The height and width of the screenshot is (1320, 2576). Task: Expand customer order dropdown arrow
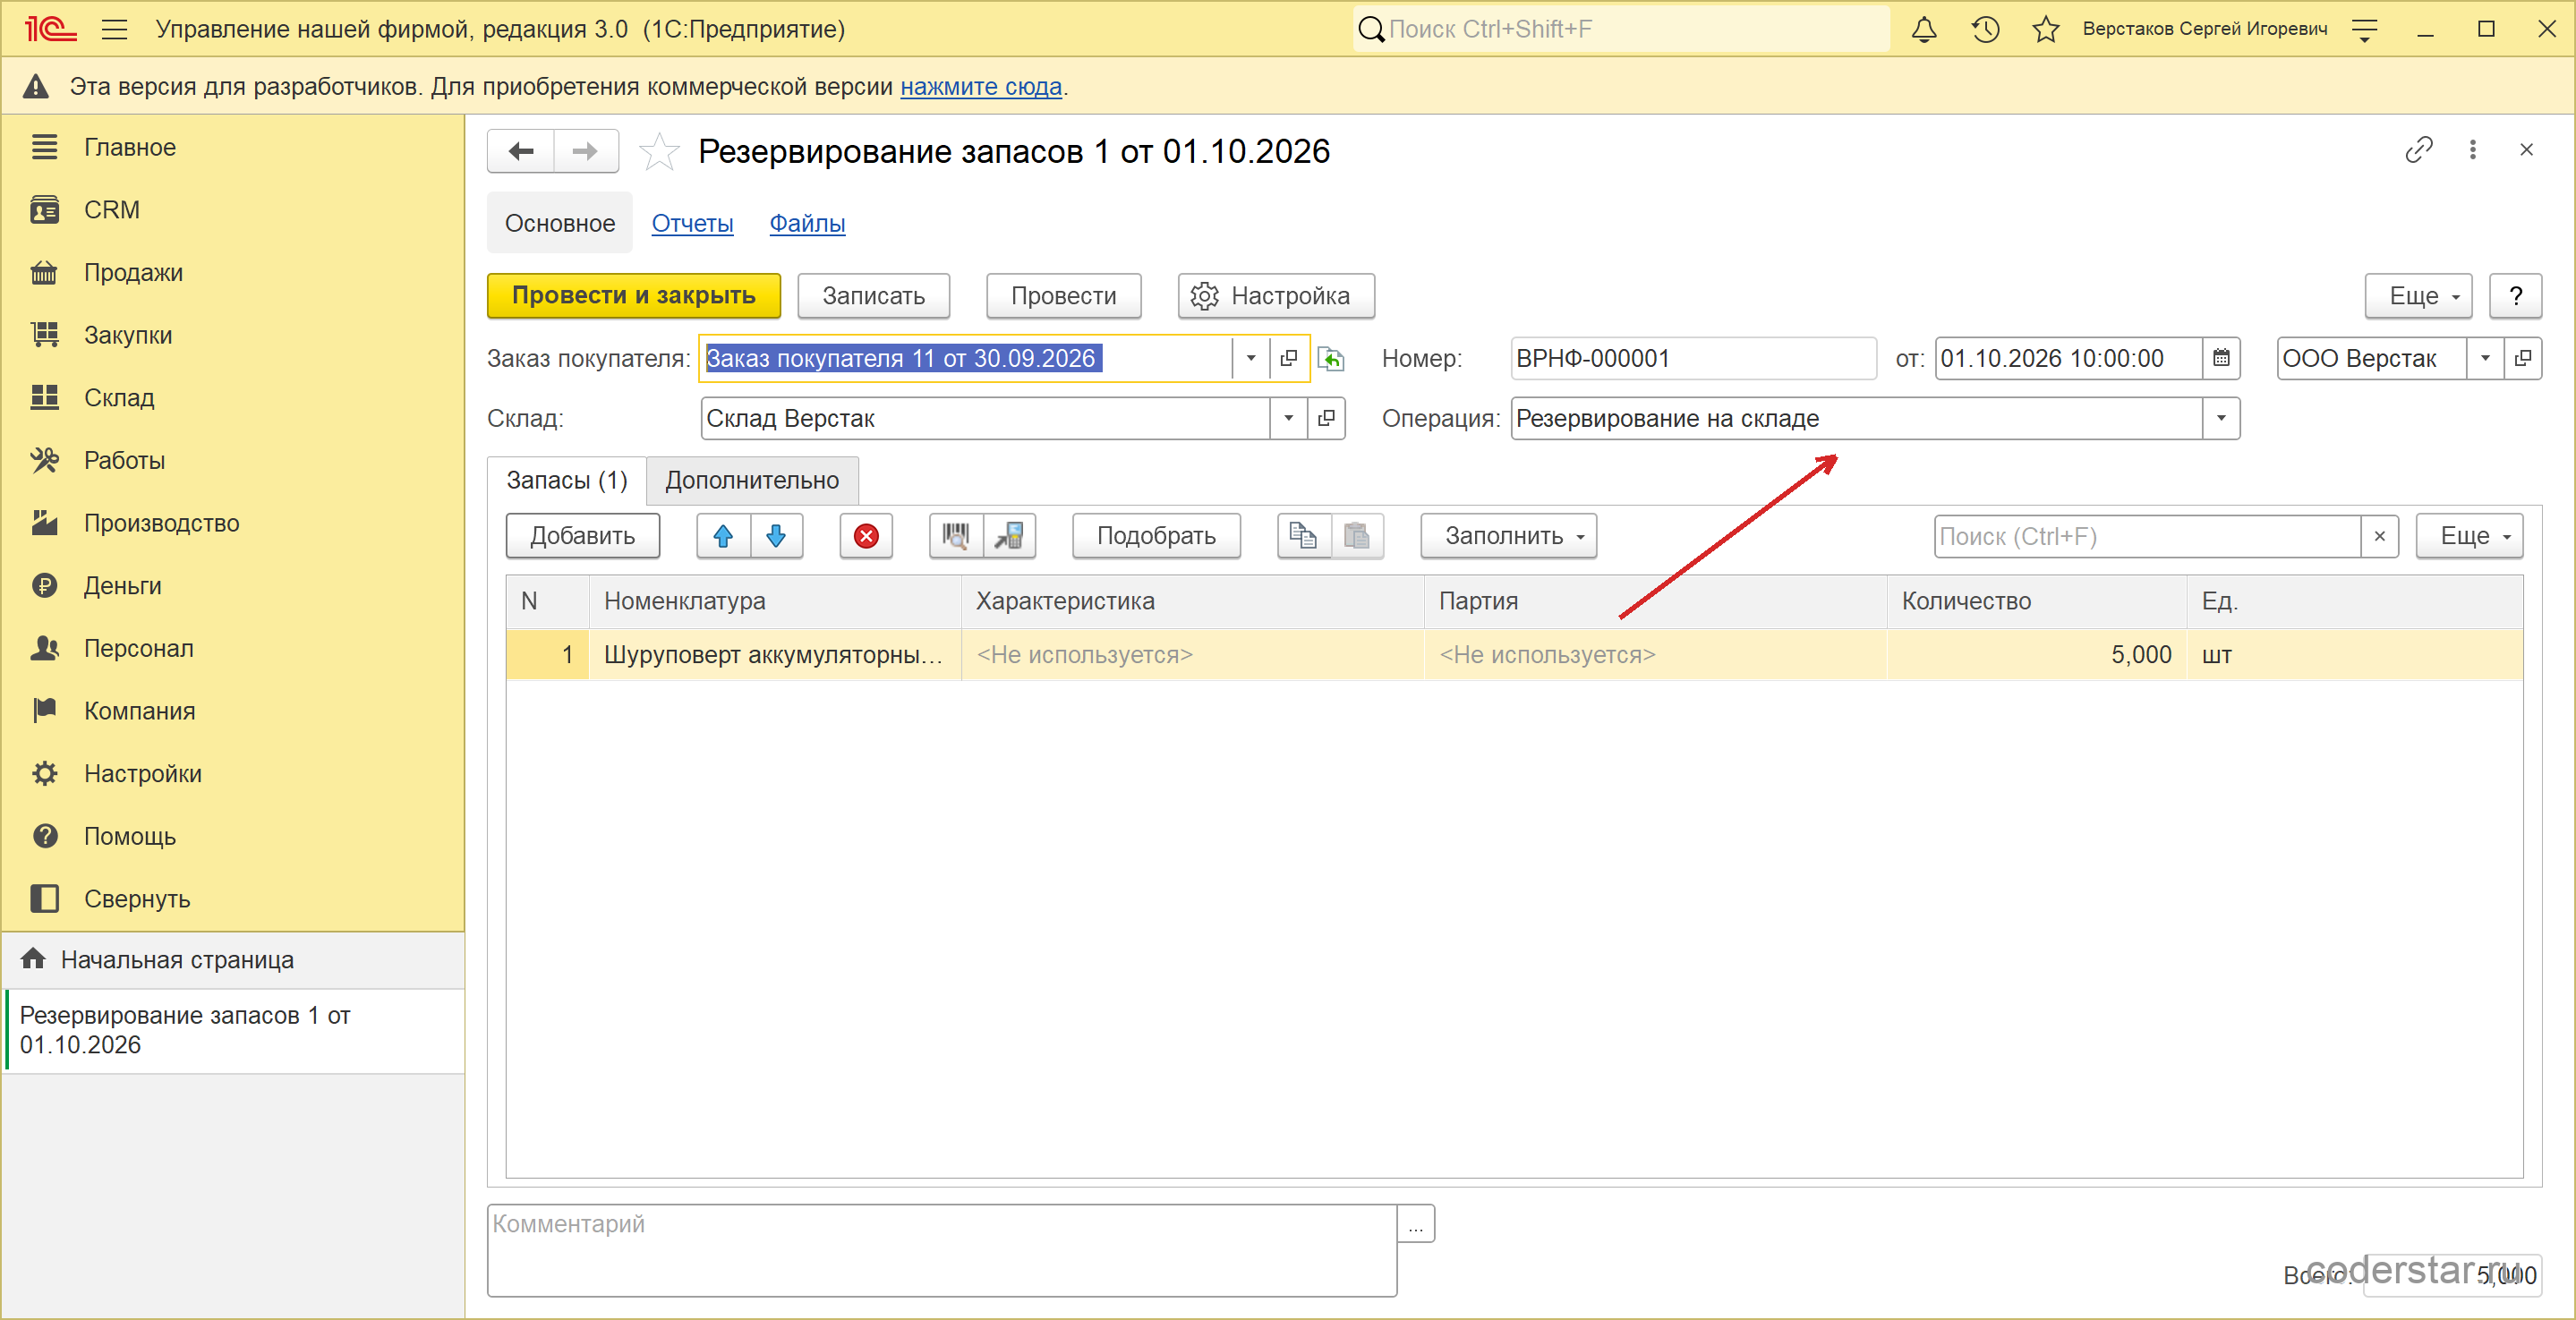coord(1250,358)
